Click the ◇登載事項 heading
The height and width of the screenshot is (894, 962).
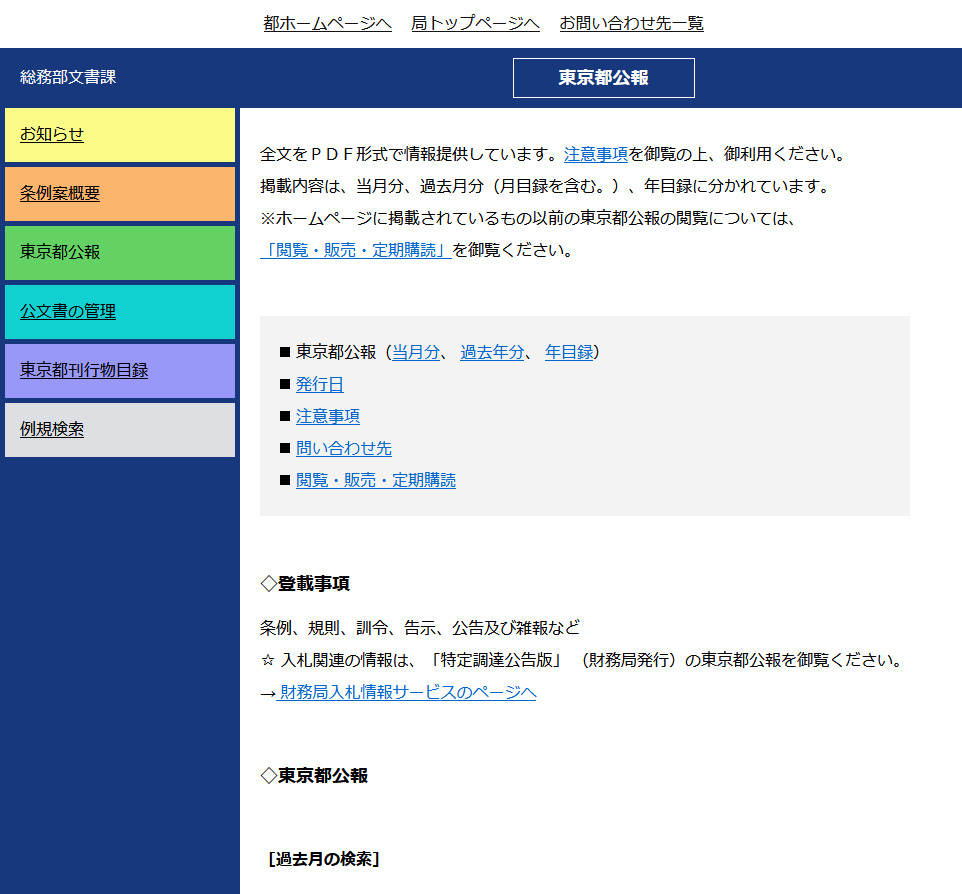(x=305, y=584)
